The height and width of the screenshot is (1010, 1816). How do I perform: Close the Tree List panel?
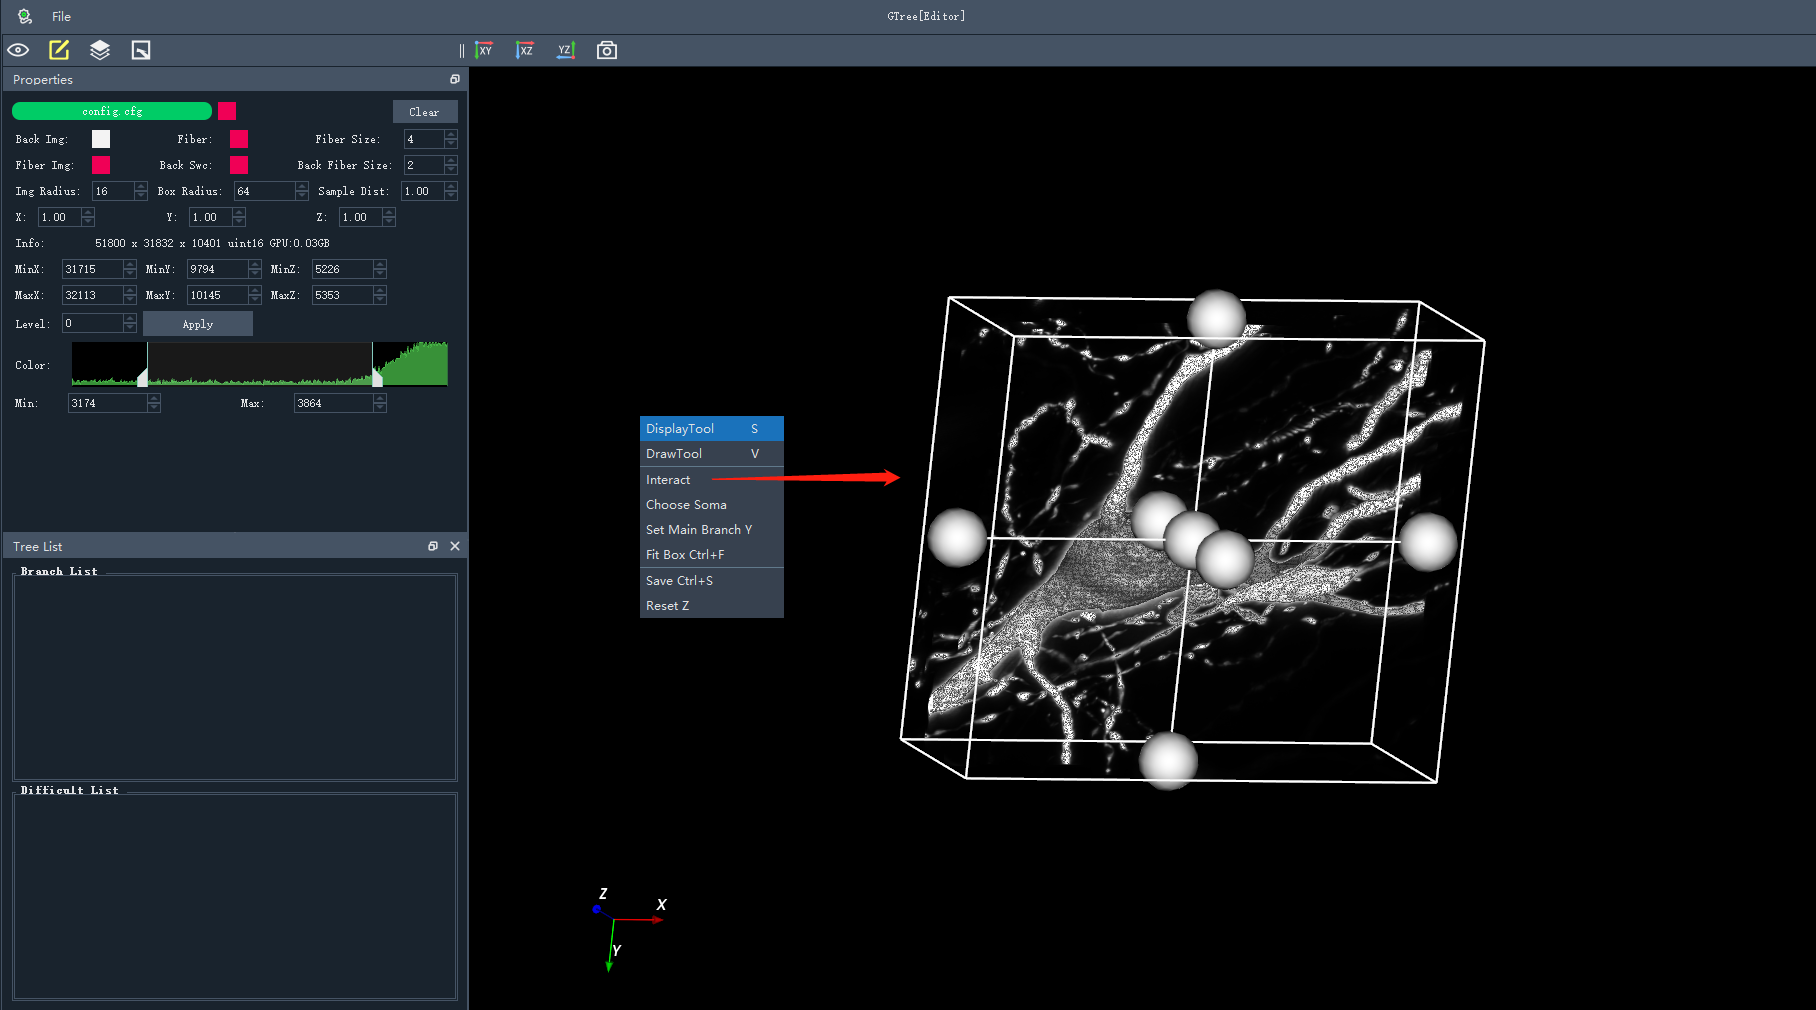455,546
